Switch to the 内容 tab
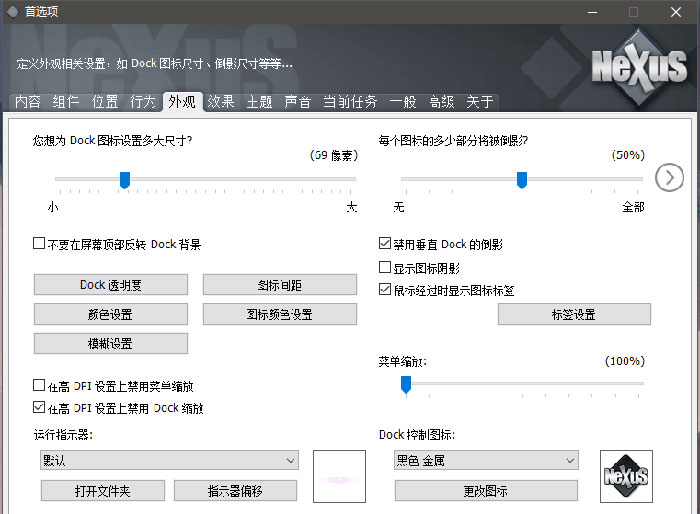This screenshot has height=514, width=700. tap(28, 102)
